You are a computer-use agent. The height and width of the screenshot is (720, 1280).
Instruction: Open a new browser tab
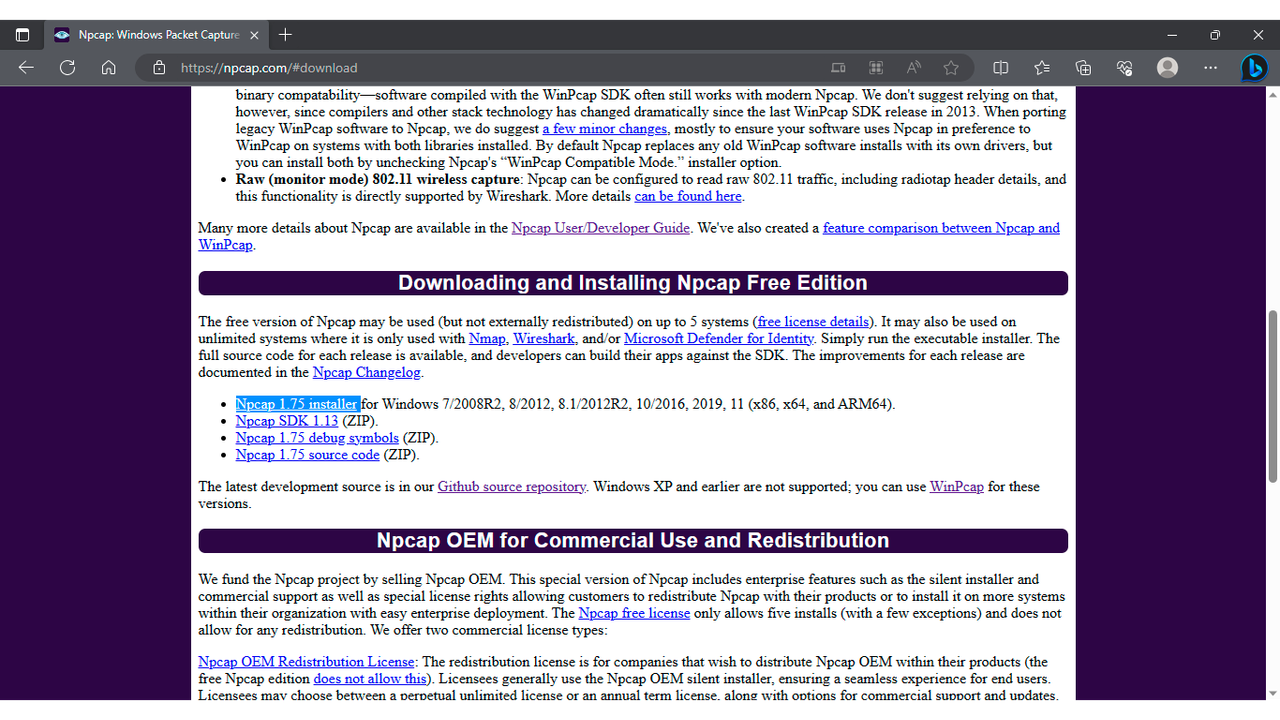coord(286,34)
